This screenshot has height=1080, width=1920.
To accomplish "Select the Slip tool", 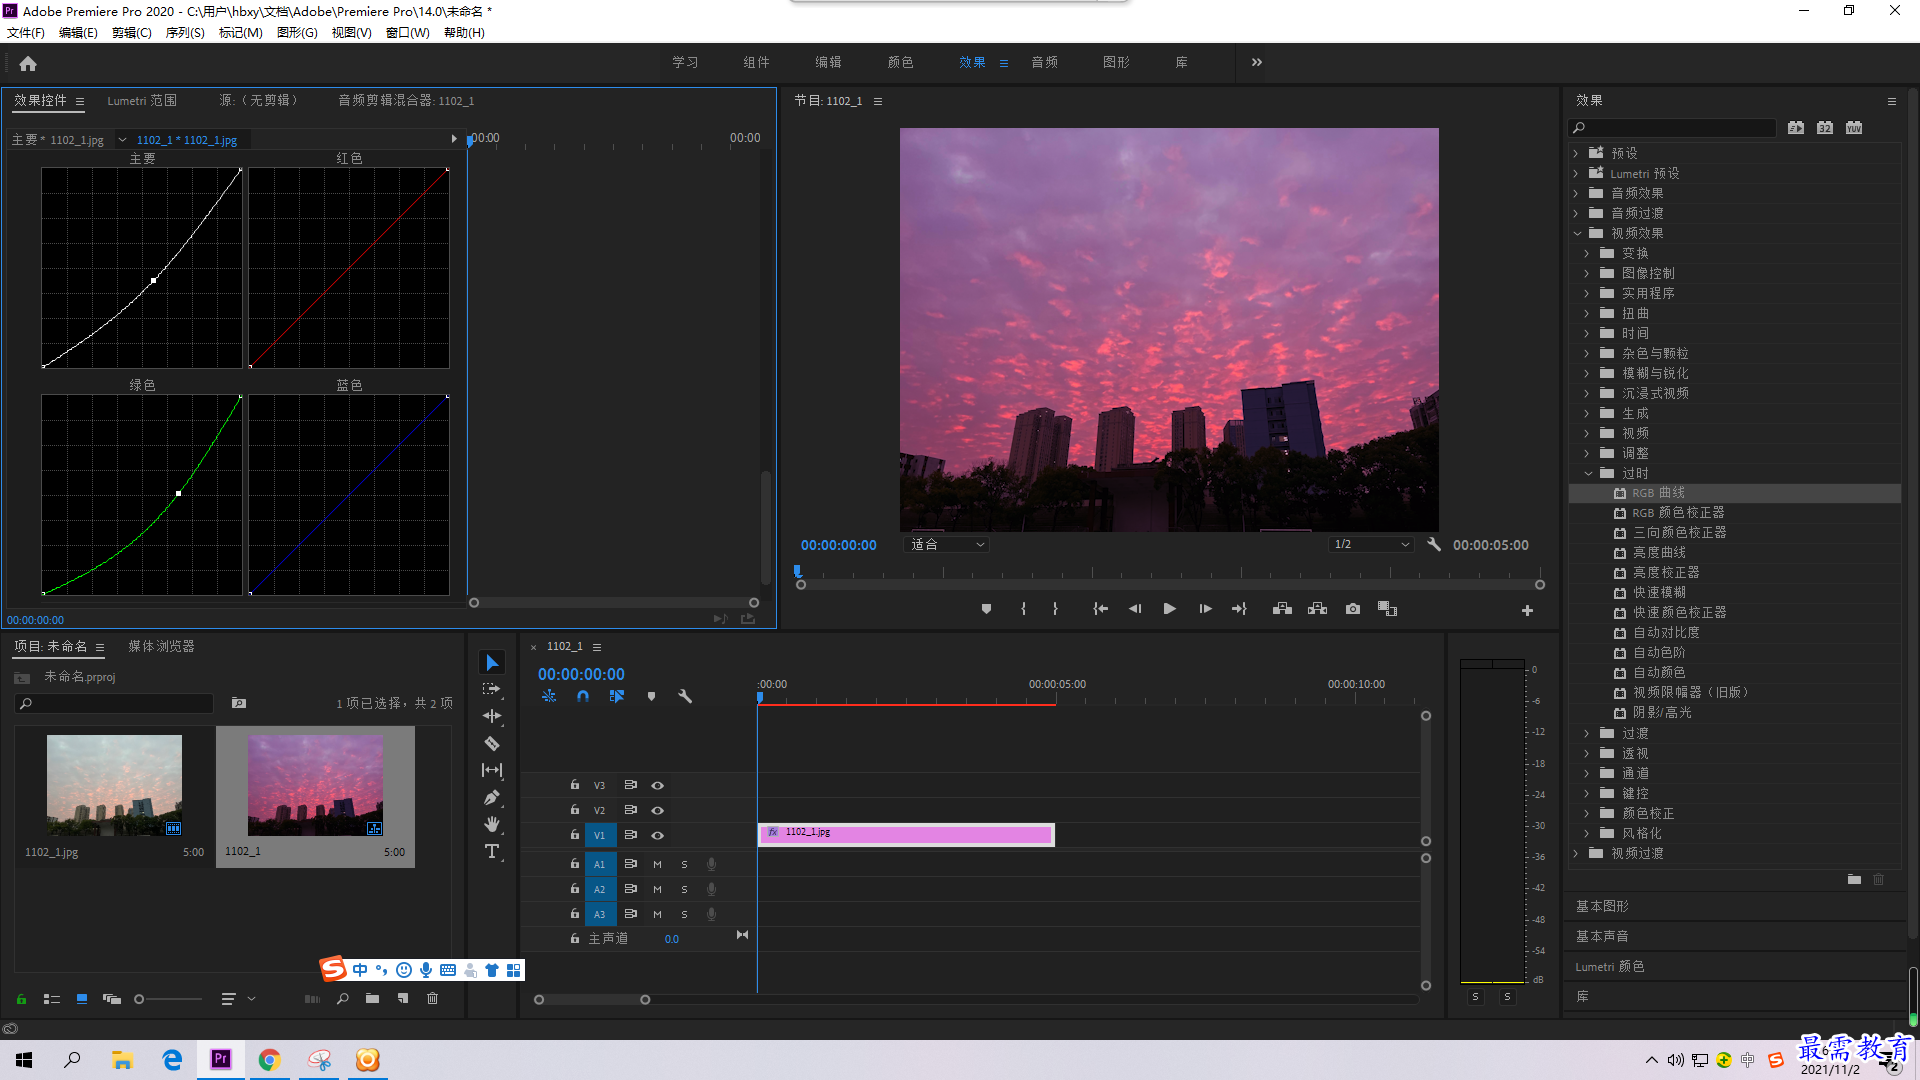I will pos(492,770).
